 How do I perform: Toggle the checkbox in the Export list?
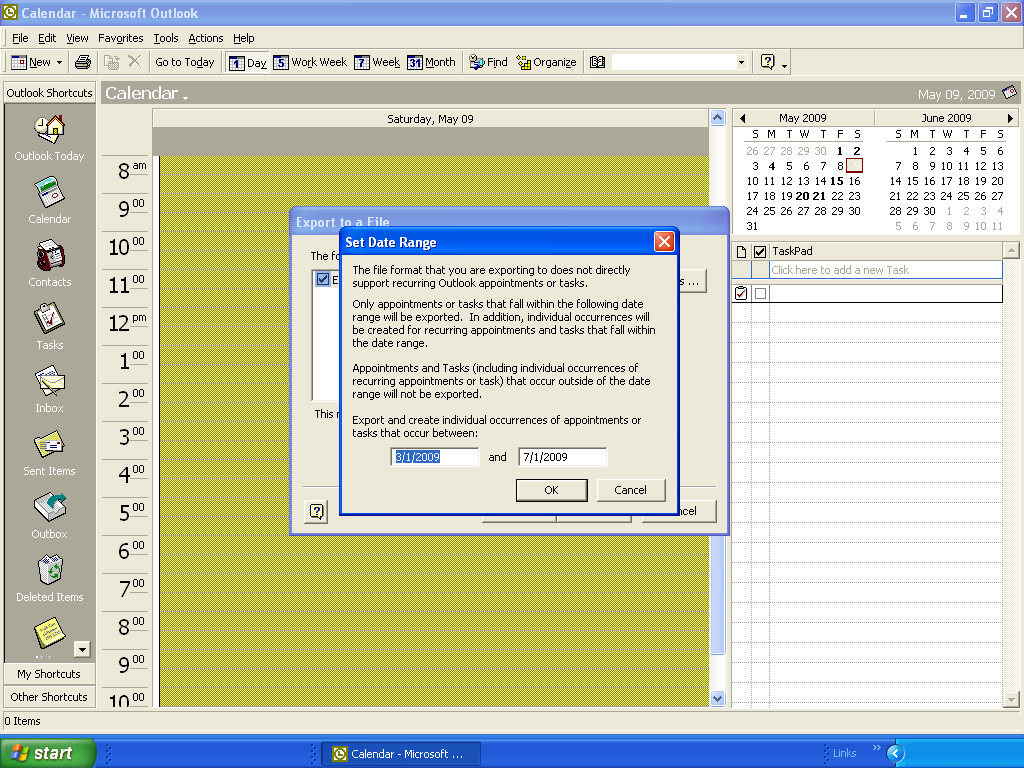pyautogui.click(x=322, y=280)
